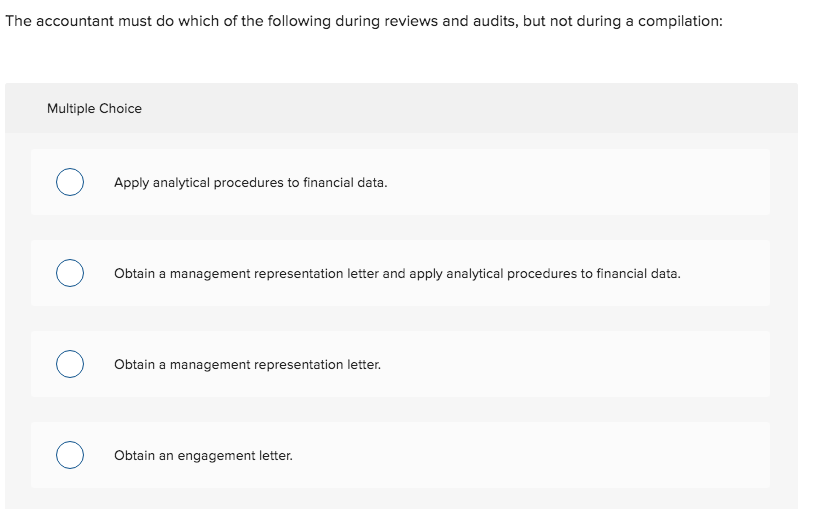The image size is (821, 509).
Task: Click blank area right of 'Obtain an engagement letter.'
Action: (529, 455)
